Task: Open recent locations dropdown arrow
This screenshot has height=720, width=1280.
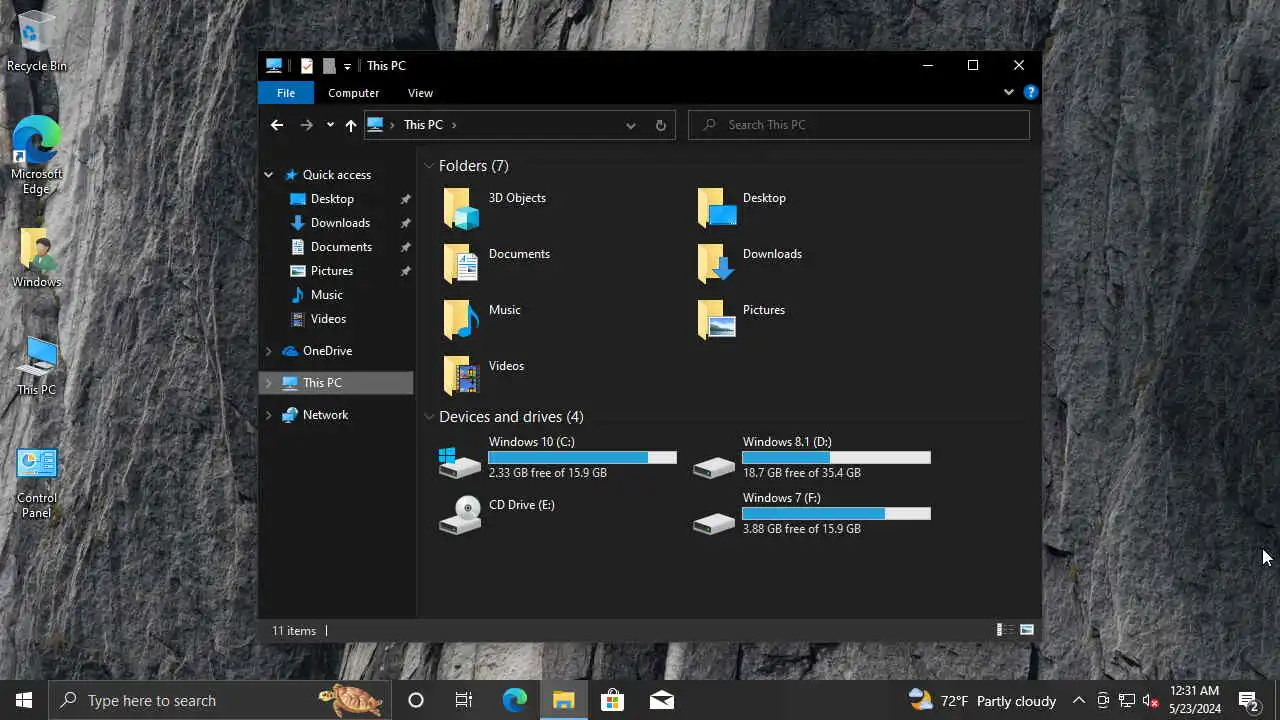Action: (330, 125)
